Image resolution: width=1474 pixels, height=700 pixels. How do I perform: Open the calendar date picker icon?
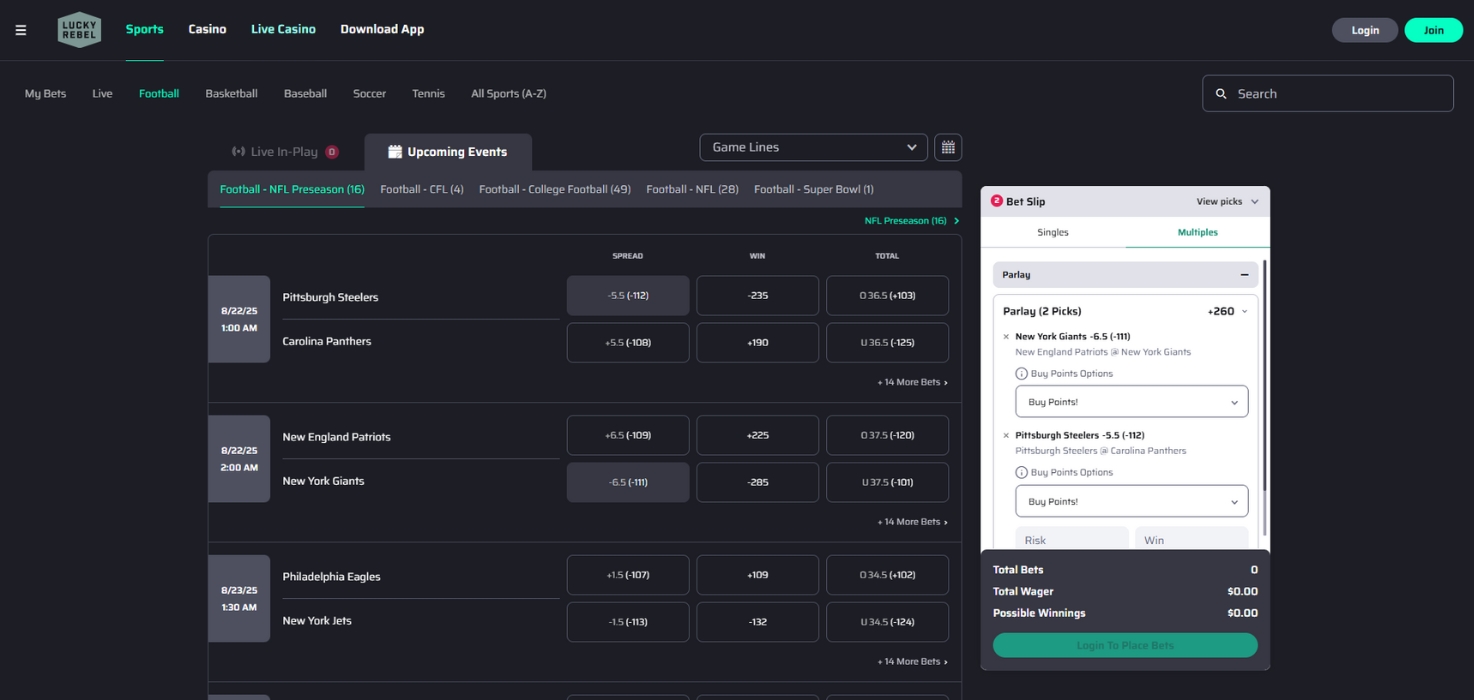coord(948,147)
